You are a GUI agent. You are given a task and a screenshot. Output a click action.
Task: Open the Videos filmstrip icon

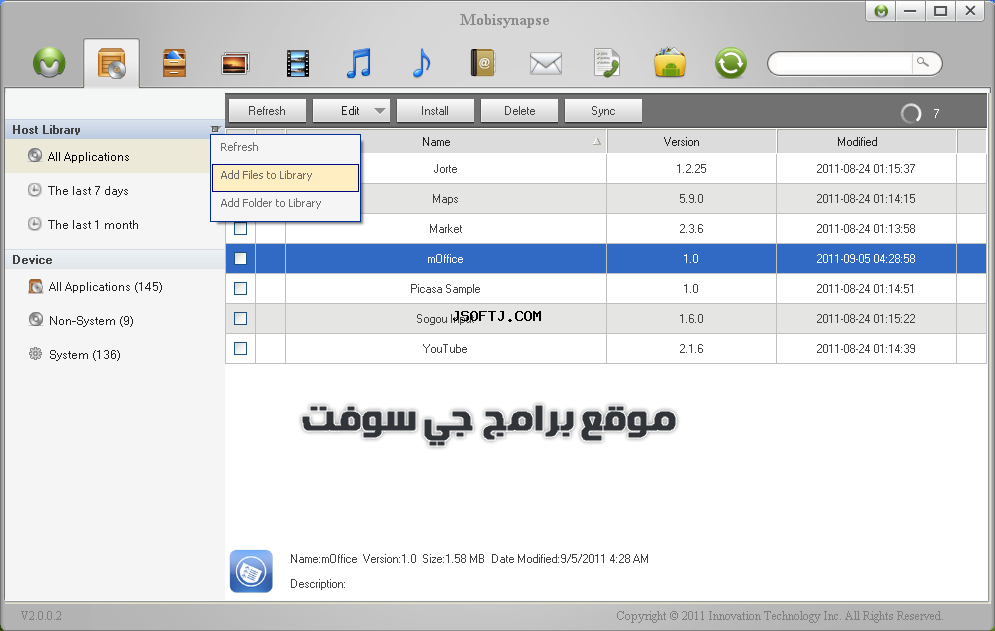298,63
